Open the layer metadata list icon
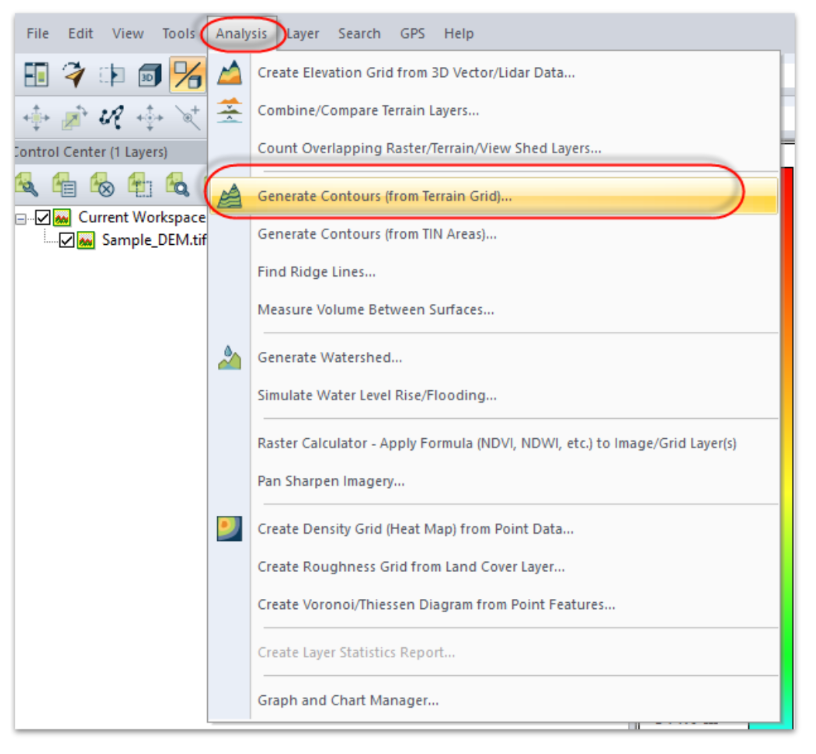 [x=64, y=184]
